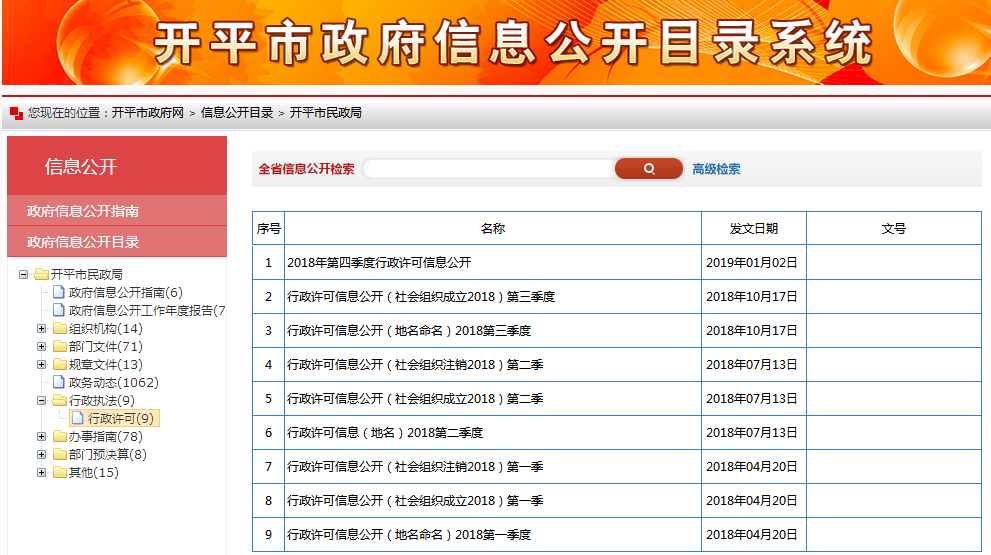Click the 行政许可 page icon
This screenshot has height=555, width=991.
78,418
